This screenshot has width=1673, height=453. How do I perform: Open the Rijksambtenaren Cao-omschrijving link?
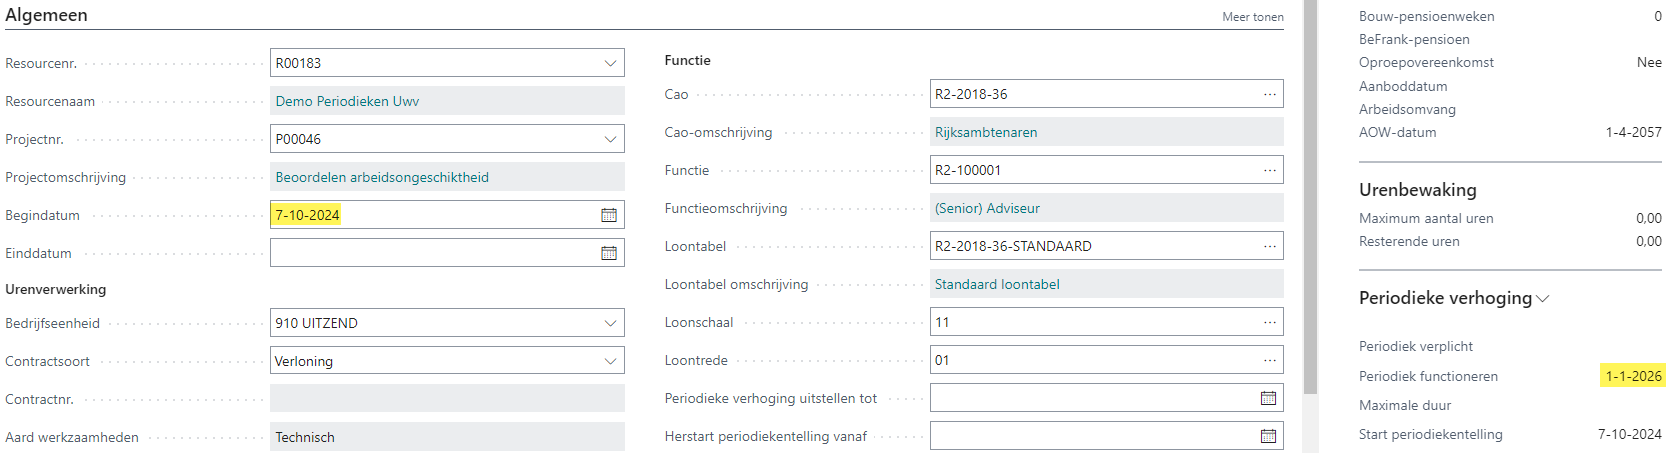click(x=985, y=132)
